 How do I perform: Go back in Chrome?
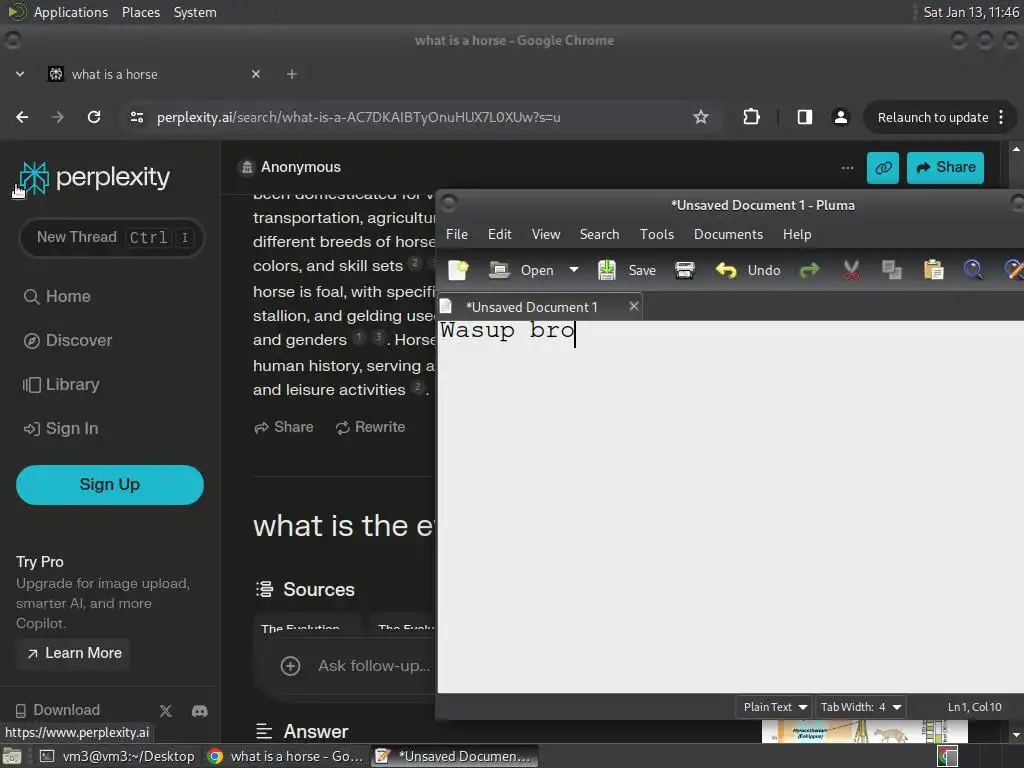[x=22, y=117]
